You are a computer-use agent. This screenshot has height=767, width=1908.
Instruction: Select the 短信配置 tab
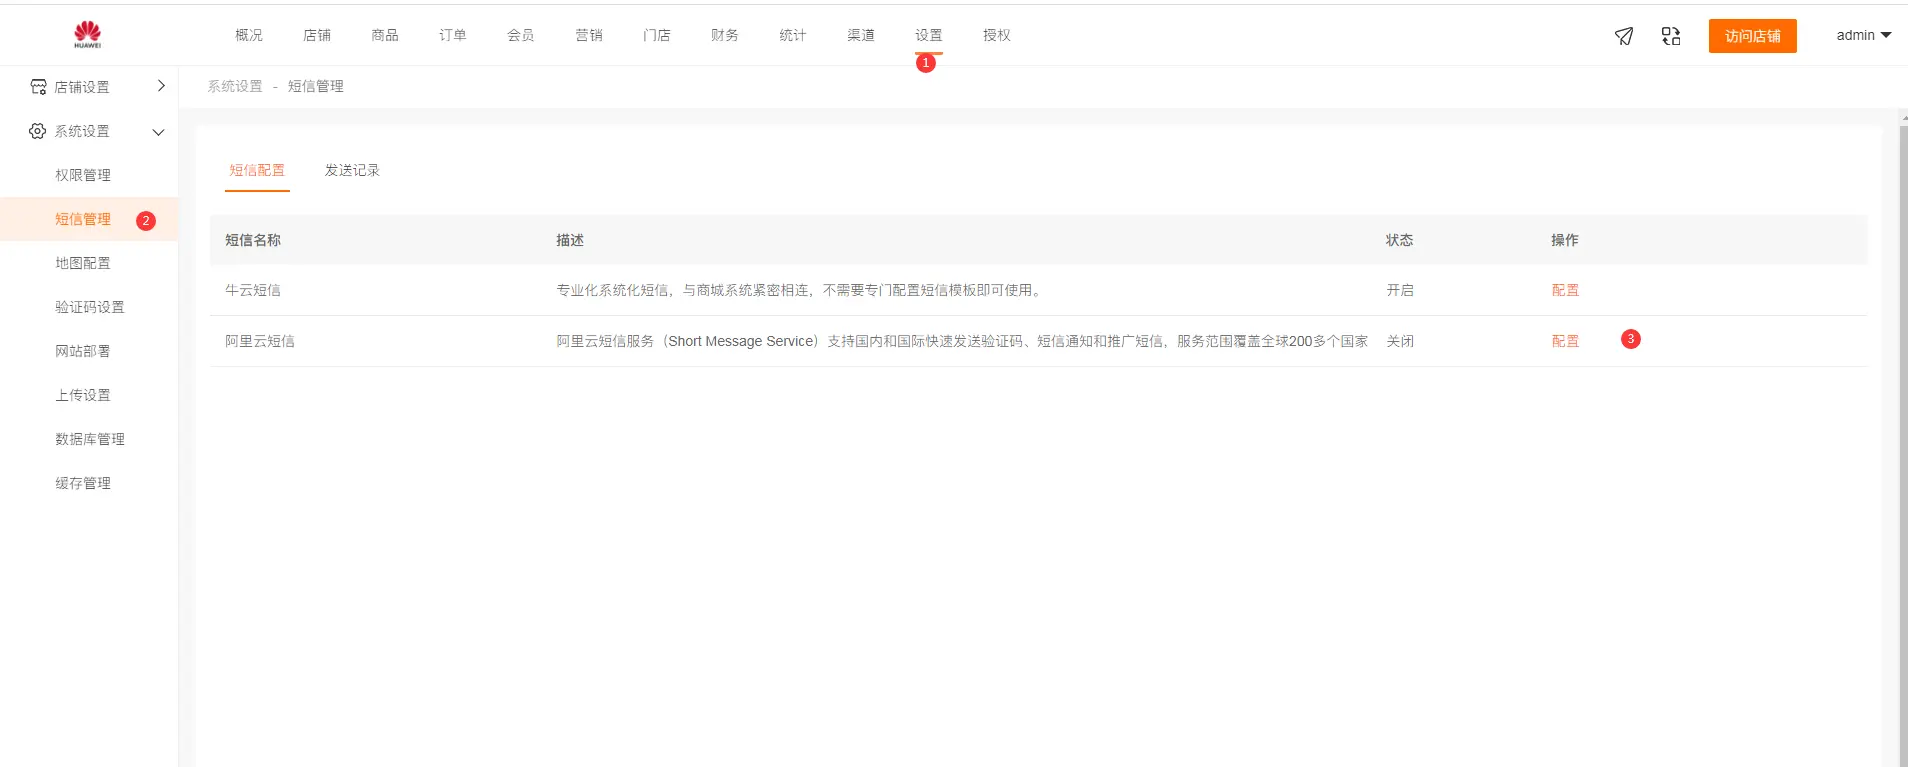pos(257,170)
